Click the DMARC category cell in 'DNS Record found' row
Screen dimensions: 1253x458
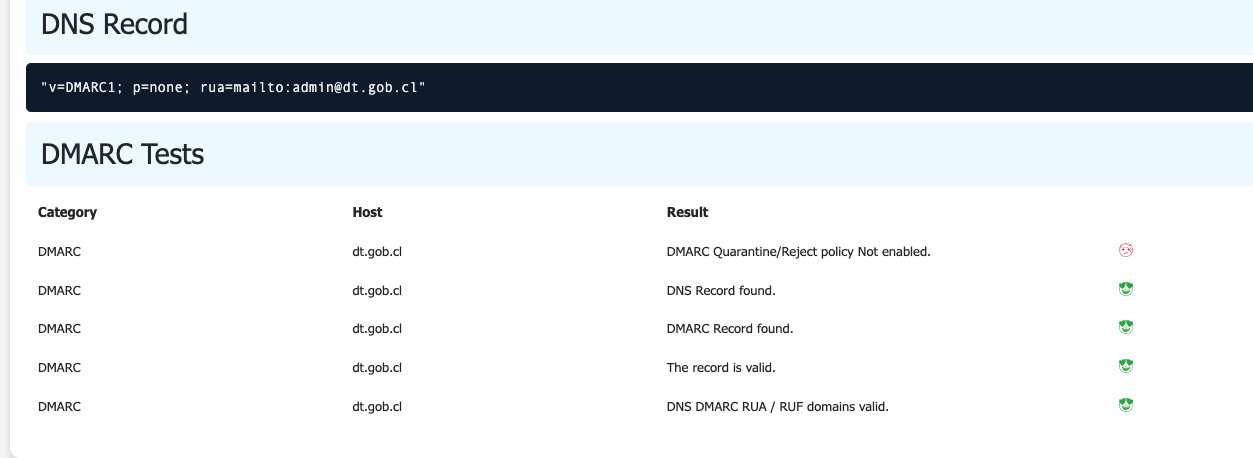tap(59, 290)
